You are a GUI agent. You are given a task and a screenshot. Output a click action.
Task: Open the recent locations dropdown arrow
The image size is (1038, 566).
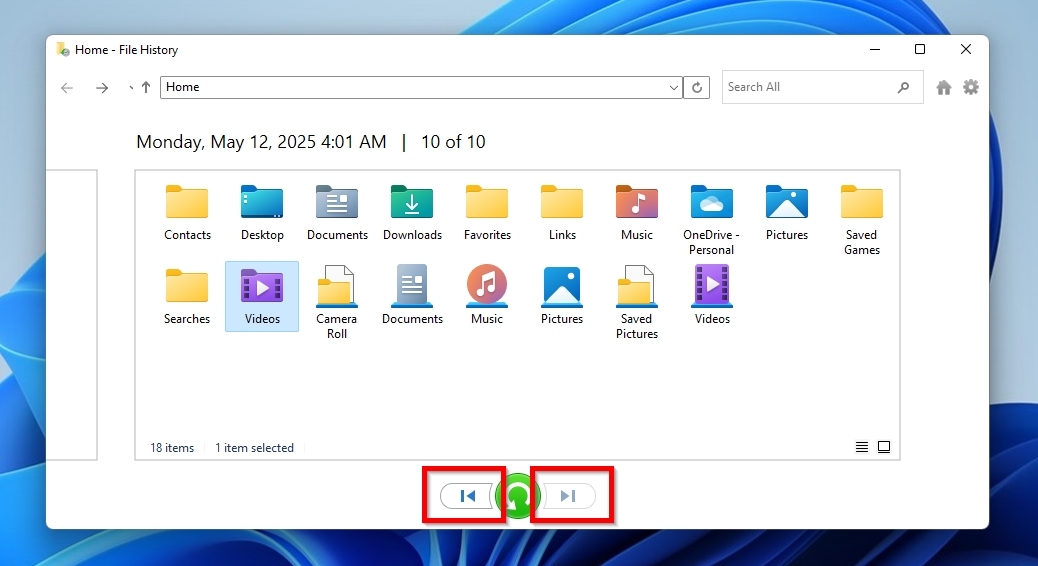point(131,88)
